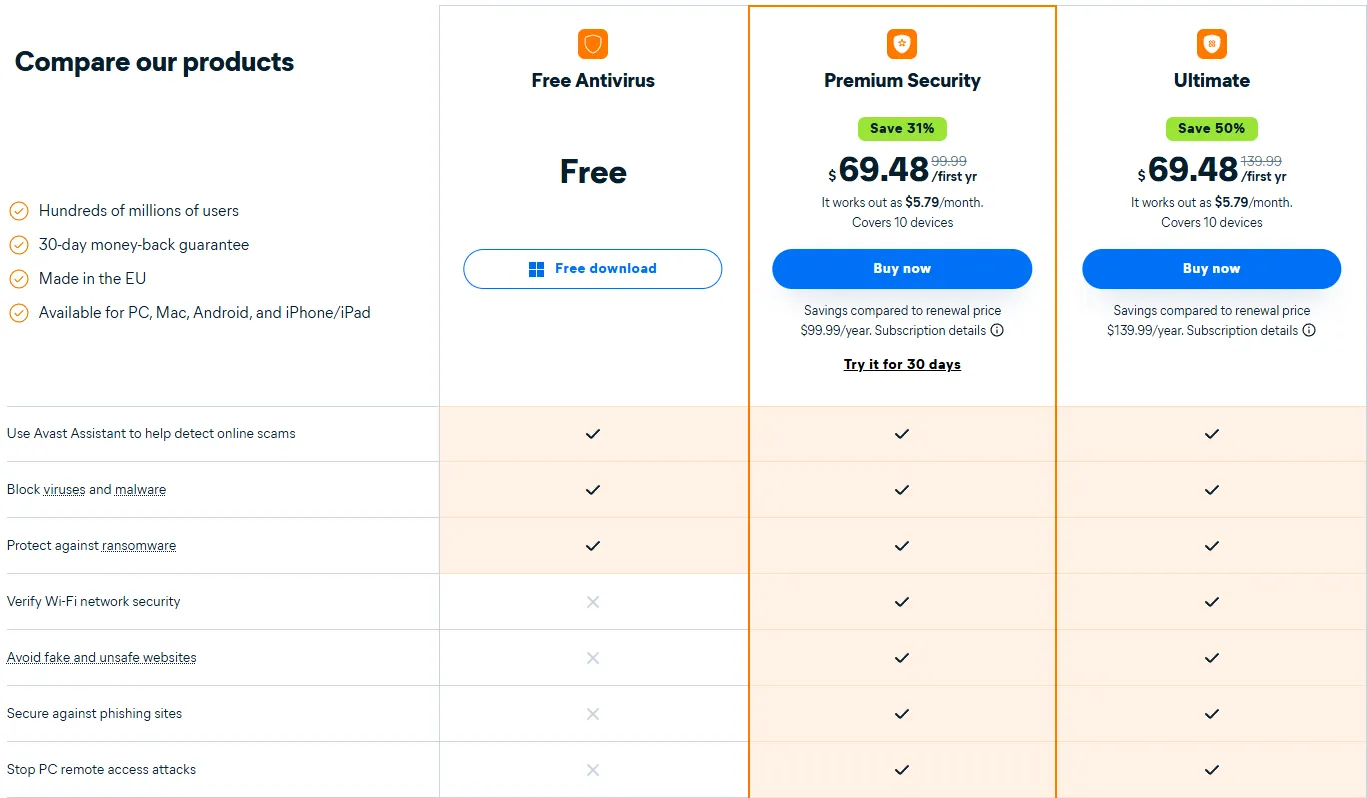Click the Save 50% badge under Ultimate
This screenshot has height=798, width=1367.
point(1211,129)
